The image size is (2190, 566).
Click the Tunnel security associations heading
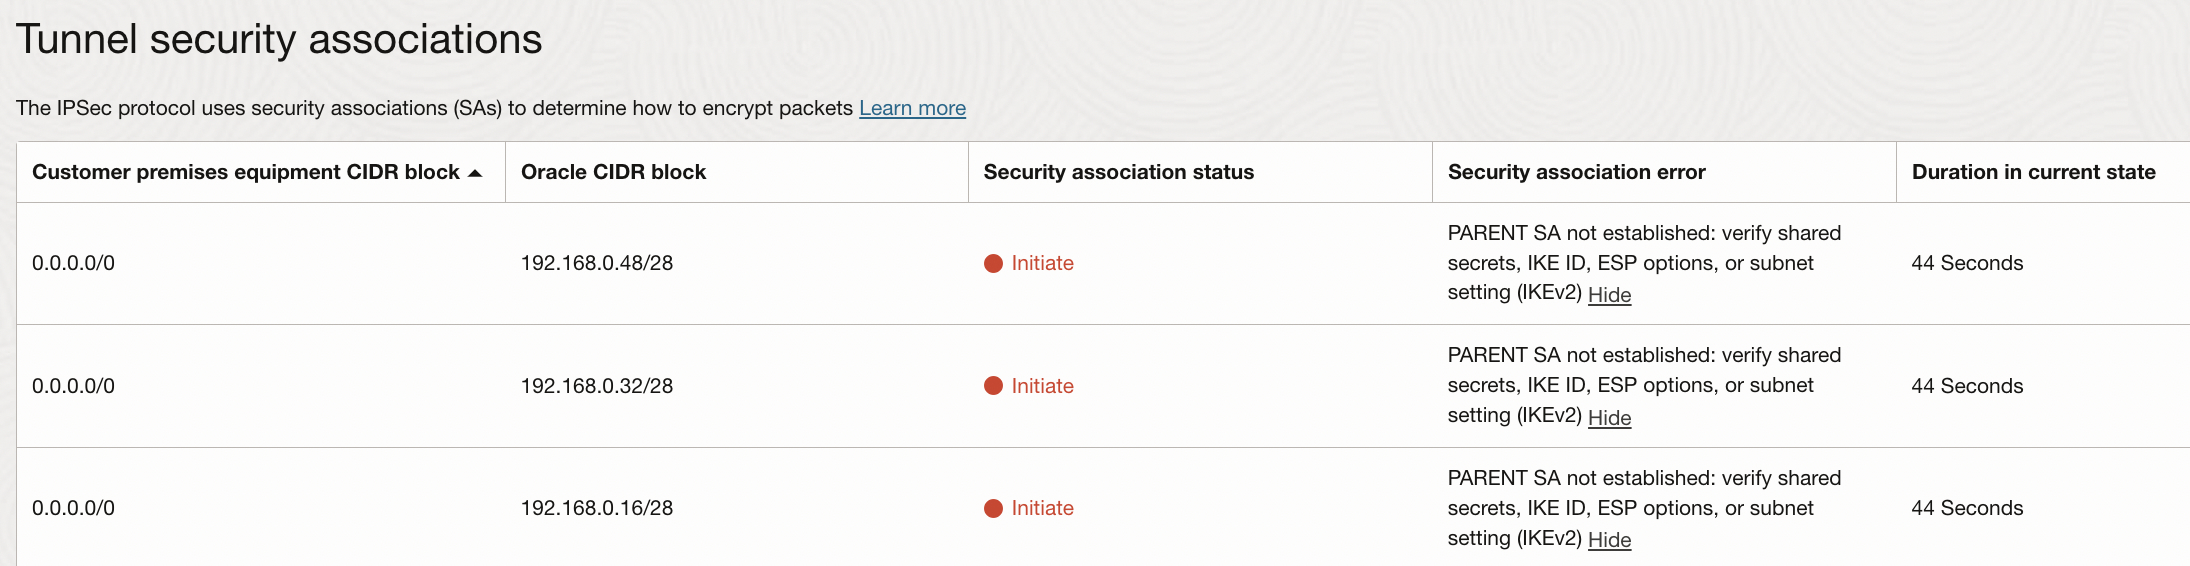pos(279,40)
